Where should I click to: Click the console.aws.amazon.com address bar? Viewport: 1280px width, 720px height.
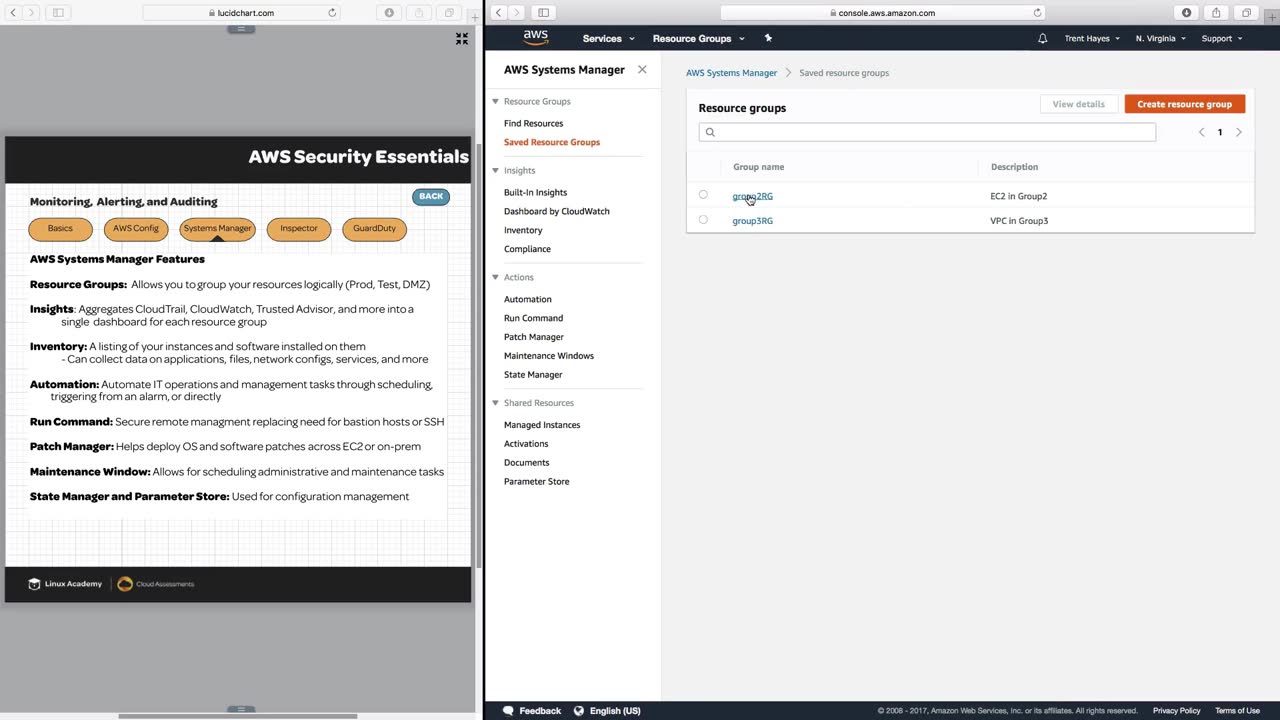pyautogui.click(x=882, y=13)
